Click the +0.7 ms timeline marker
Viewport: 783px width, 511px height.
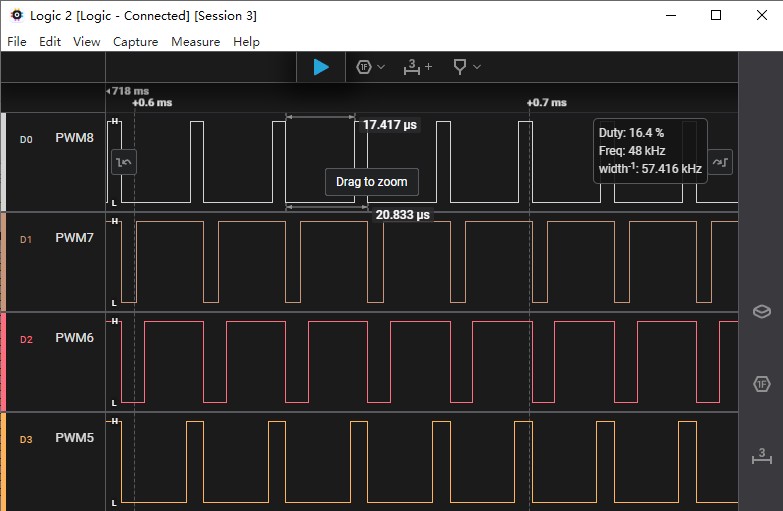[546, 102]
